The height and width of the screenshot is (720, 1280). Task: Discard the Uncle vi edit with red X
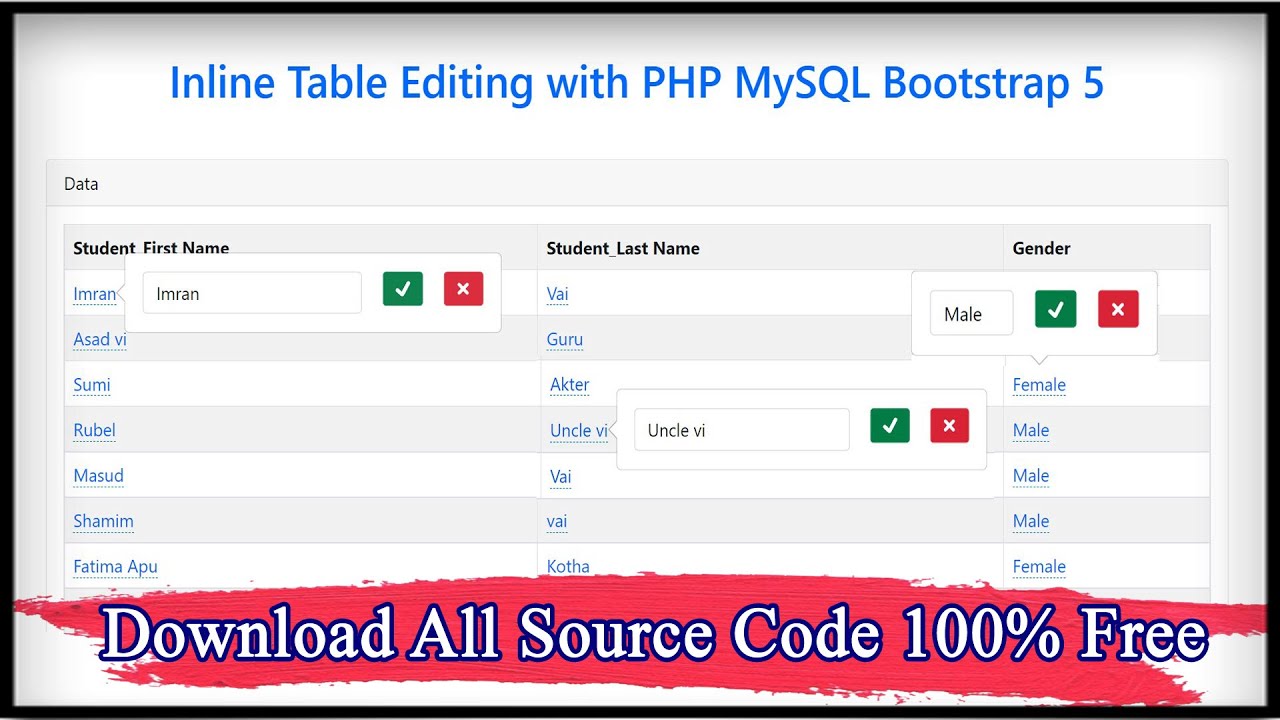tap(949, 425)
